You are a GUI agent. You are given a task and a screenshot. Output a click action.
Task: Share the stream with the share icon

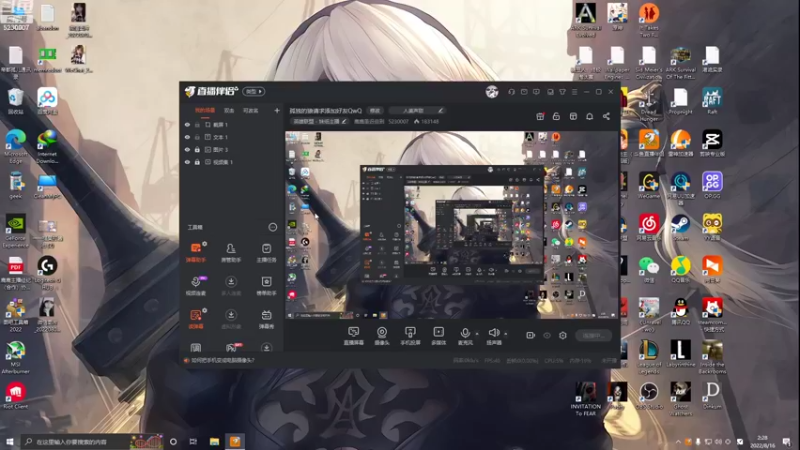[x=606, y=116]
